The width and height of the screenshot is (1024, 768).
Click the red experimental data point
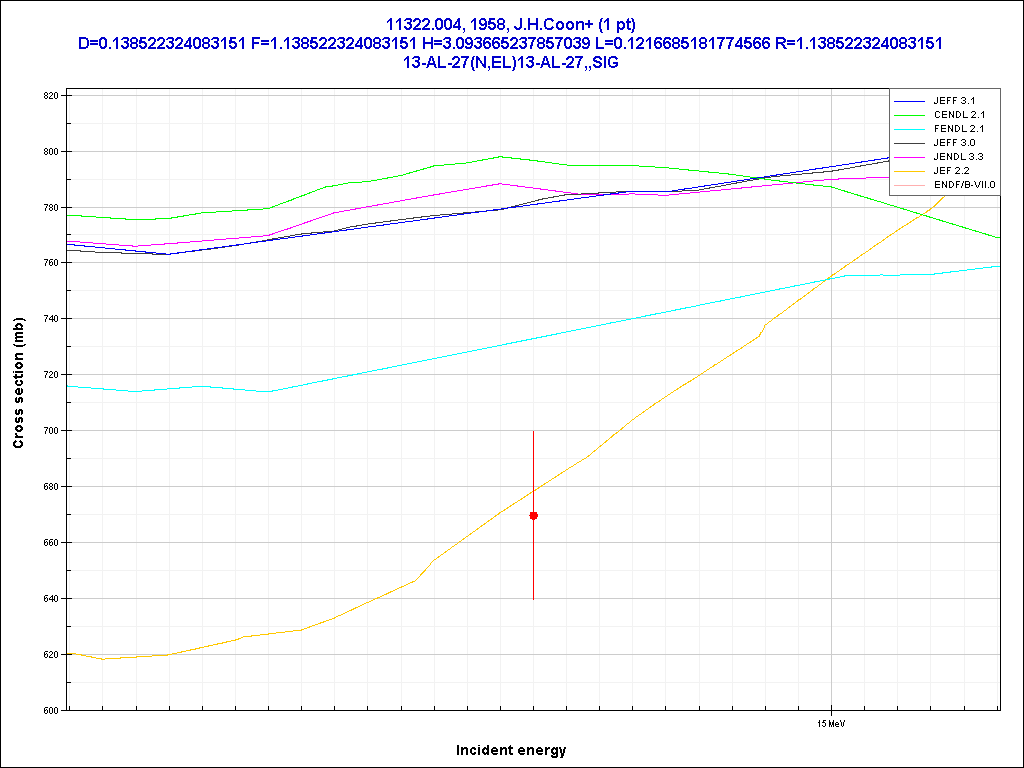[533, 515]
